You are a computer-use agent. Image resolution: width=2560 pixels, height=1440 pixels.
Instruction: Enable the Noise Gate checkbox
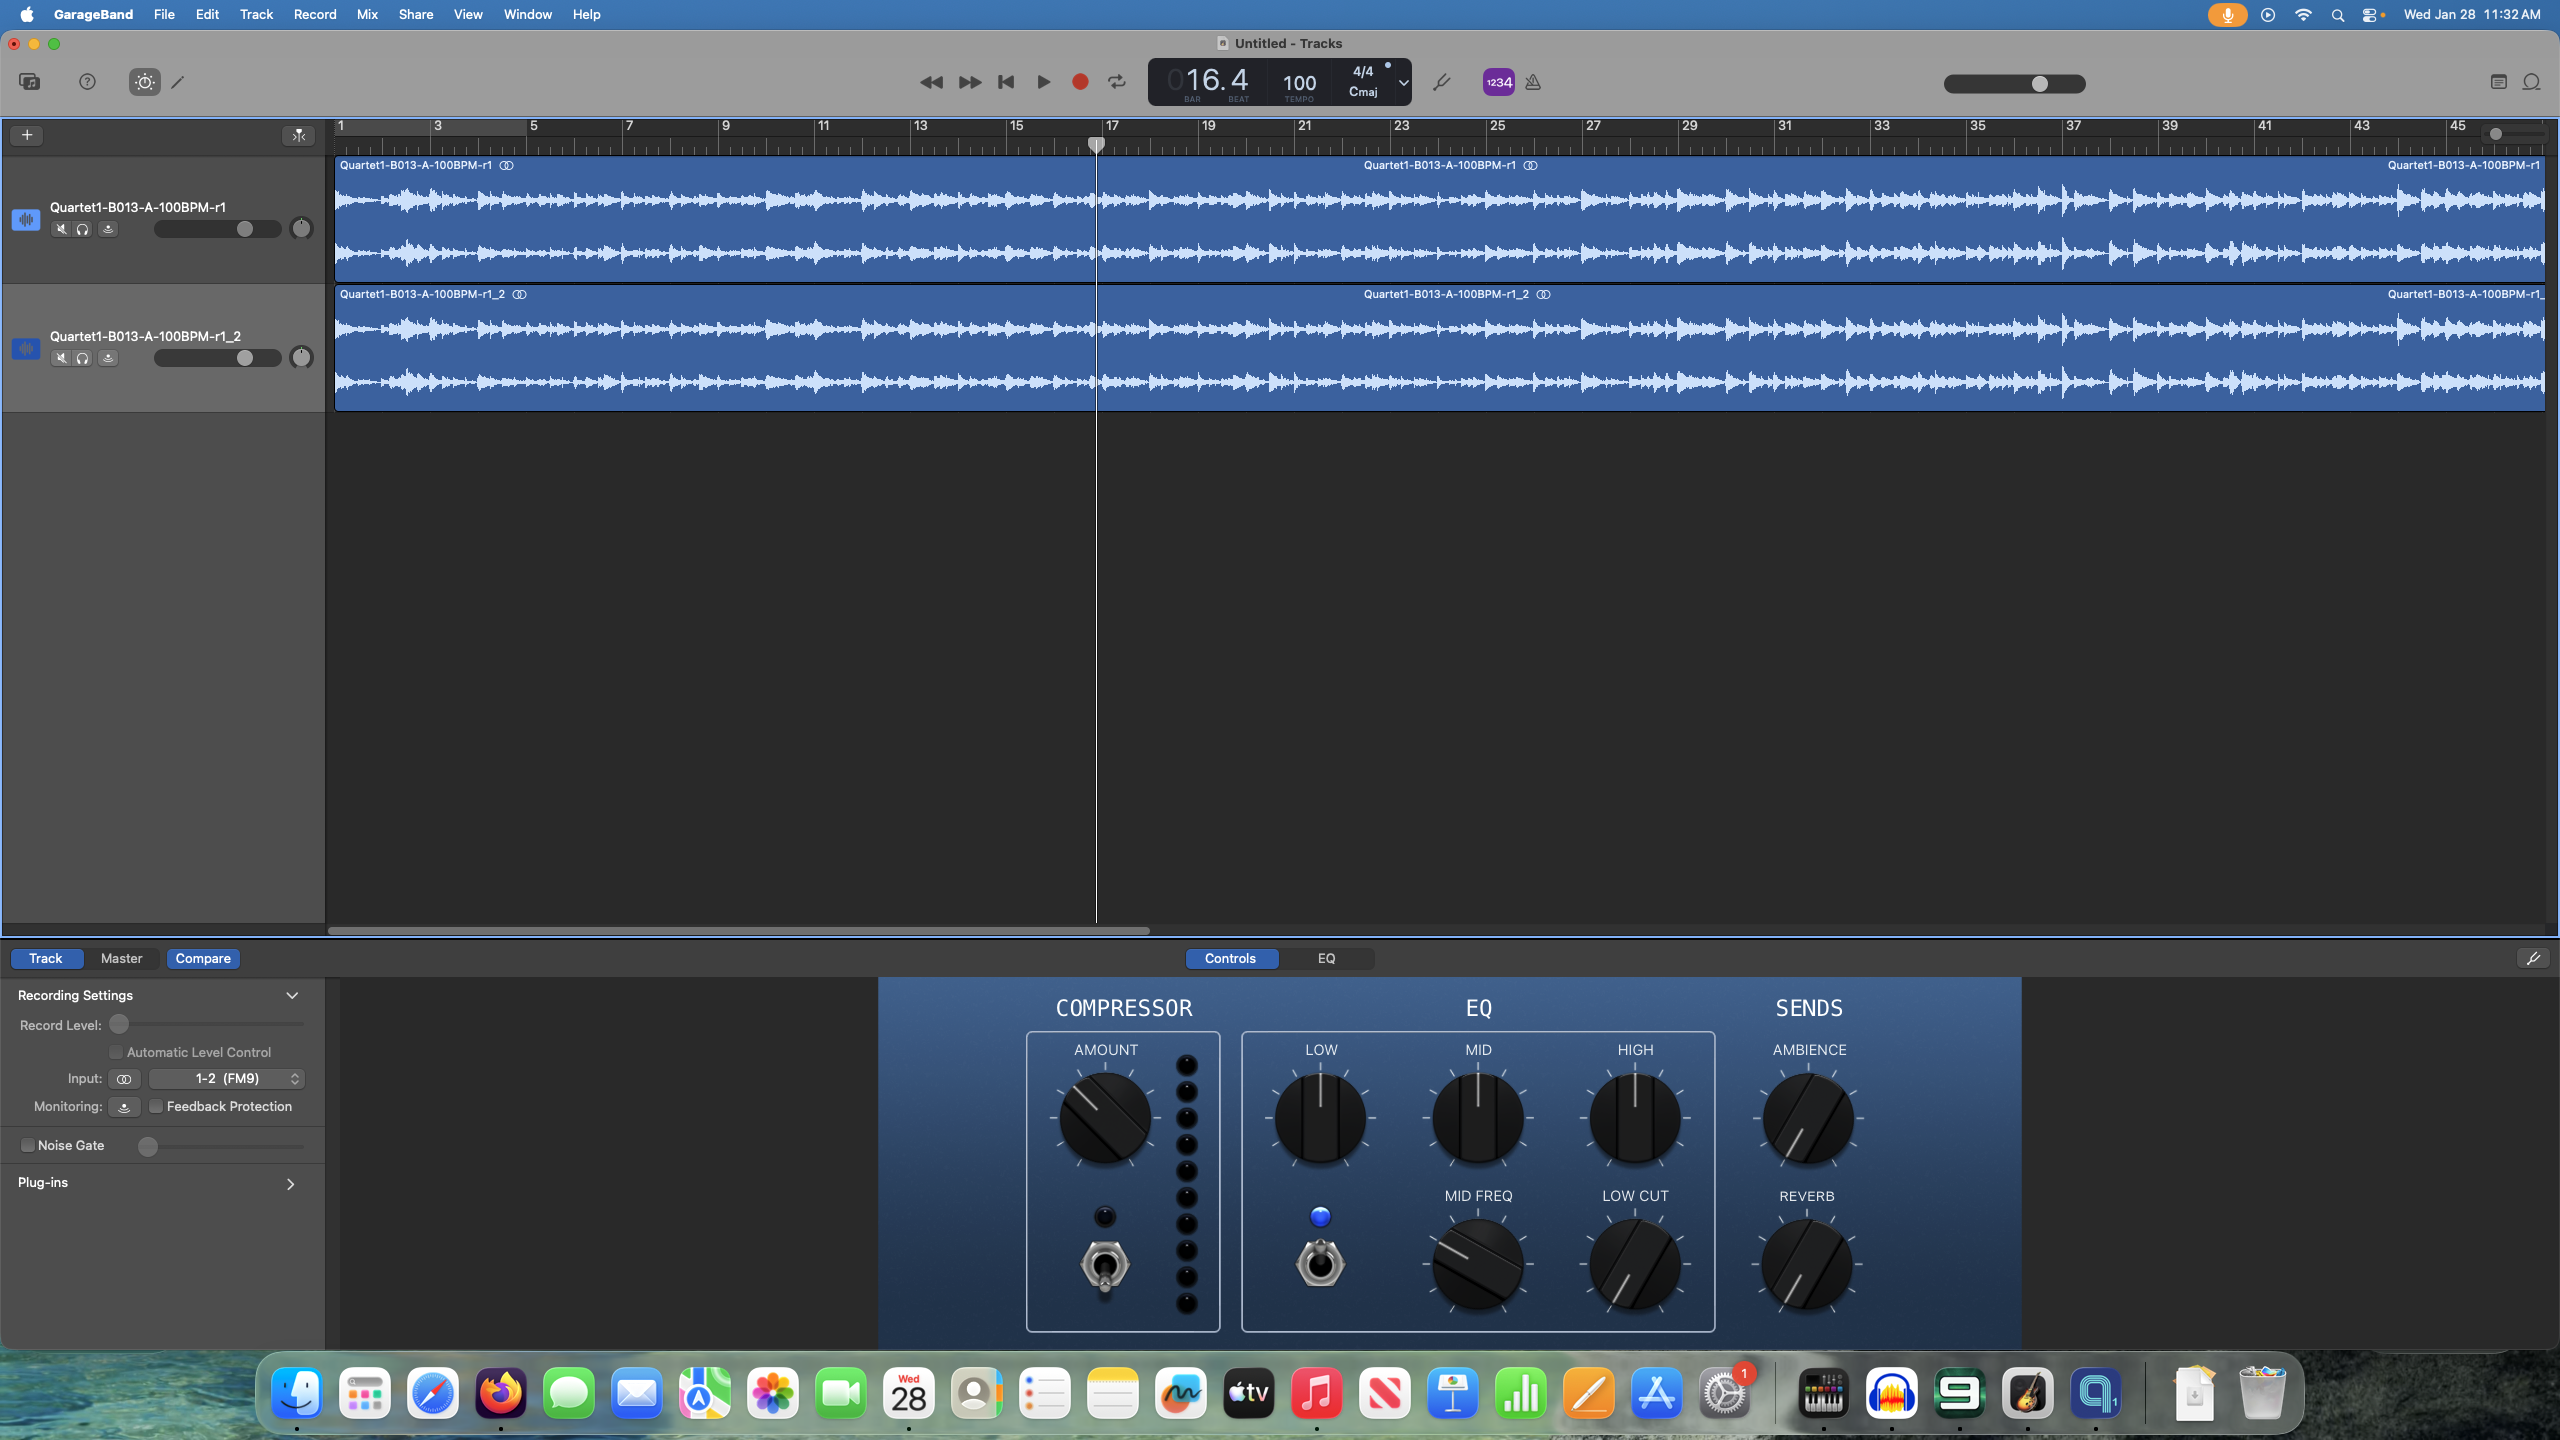[x=28, y=1146]
